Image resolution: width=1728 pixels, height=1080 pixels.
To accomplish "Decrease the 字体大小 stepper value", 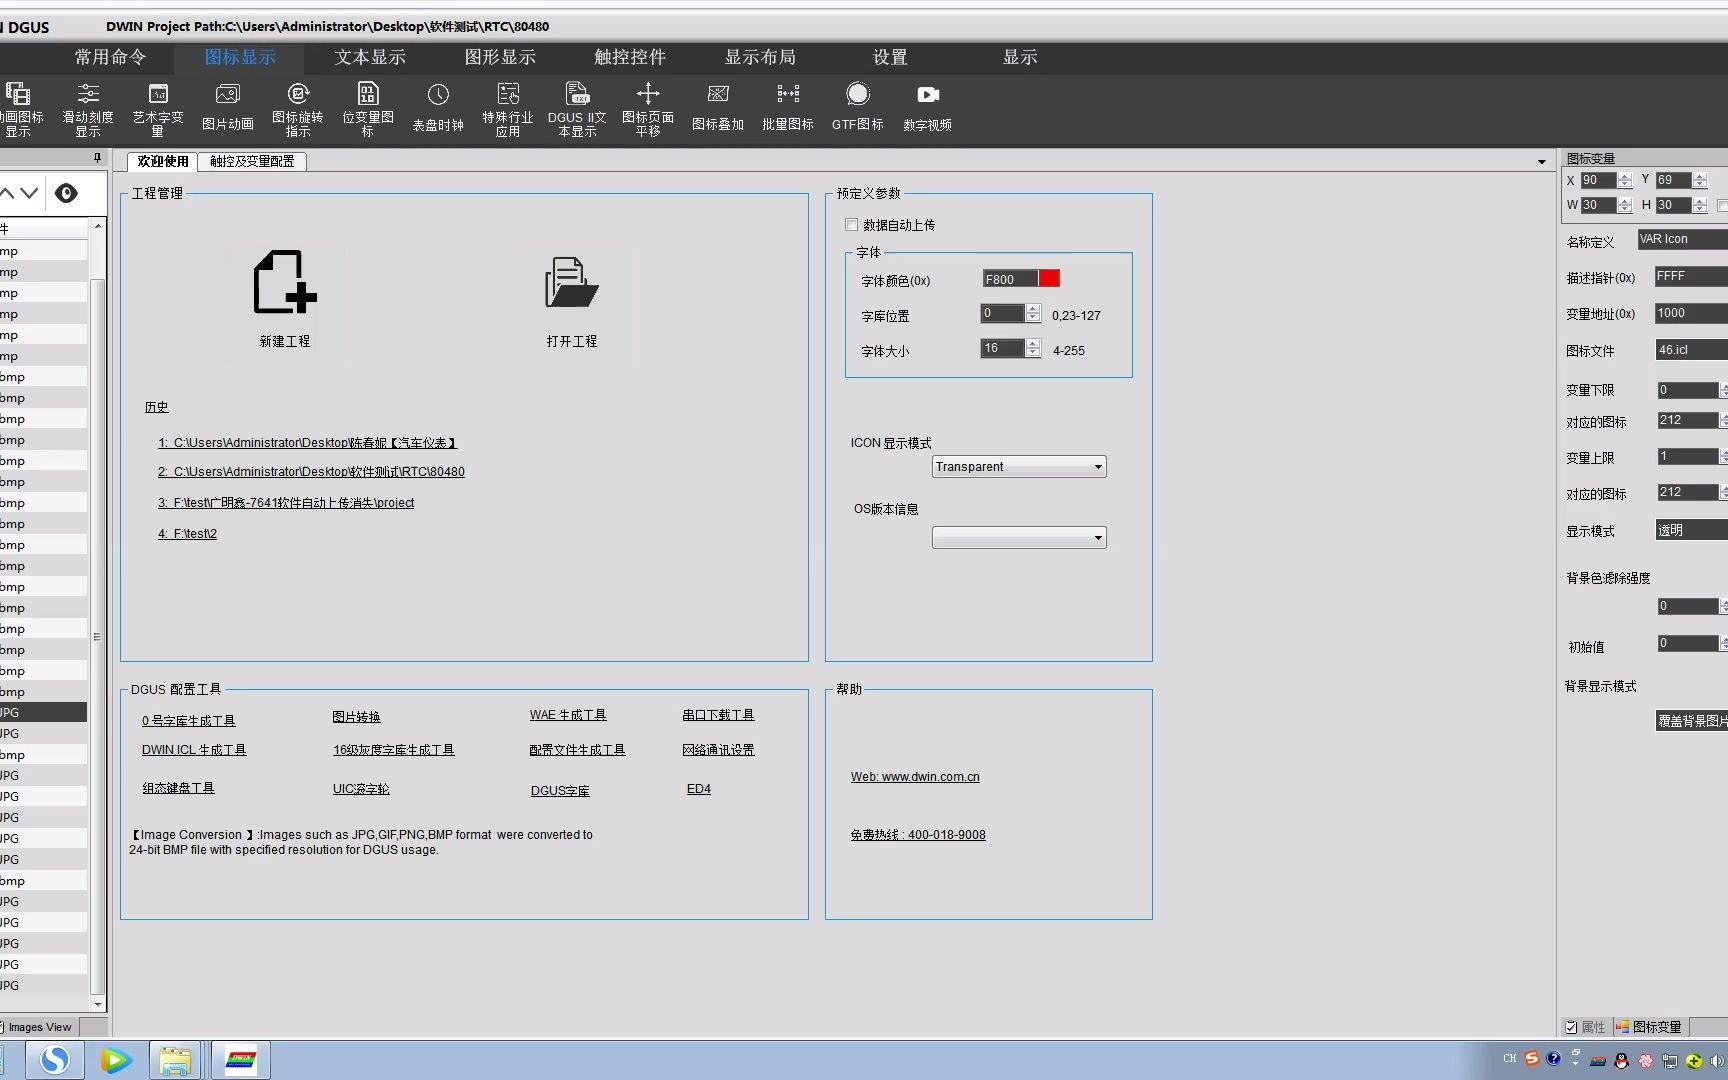I will pos(1033,353).
